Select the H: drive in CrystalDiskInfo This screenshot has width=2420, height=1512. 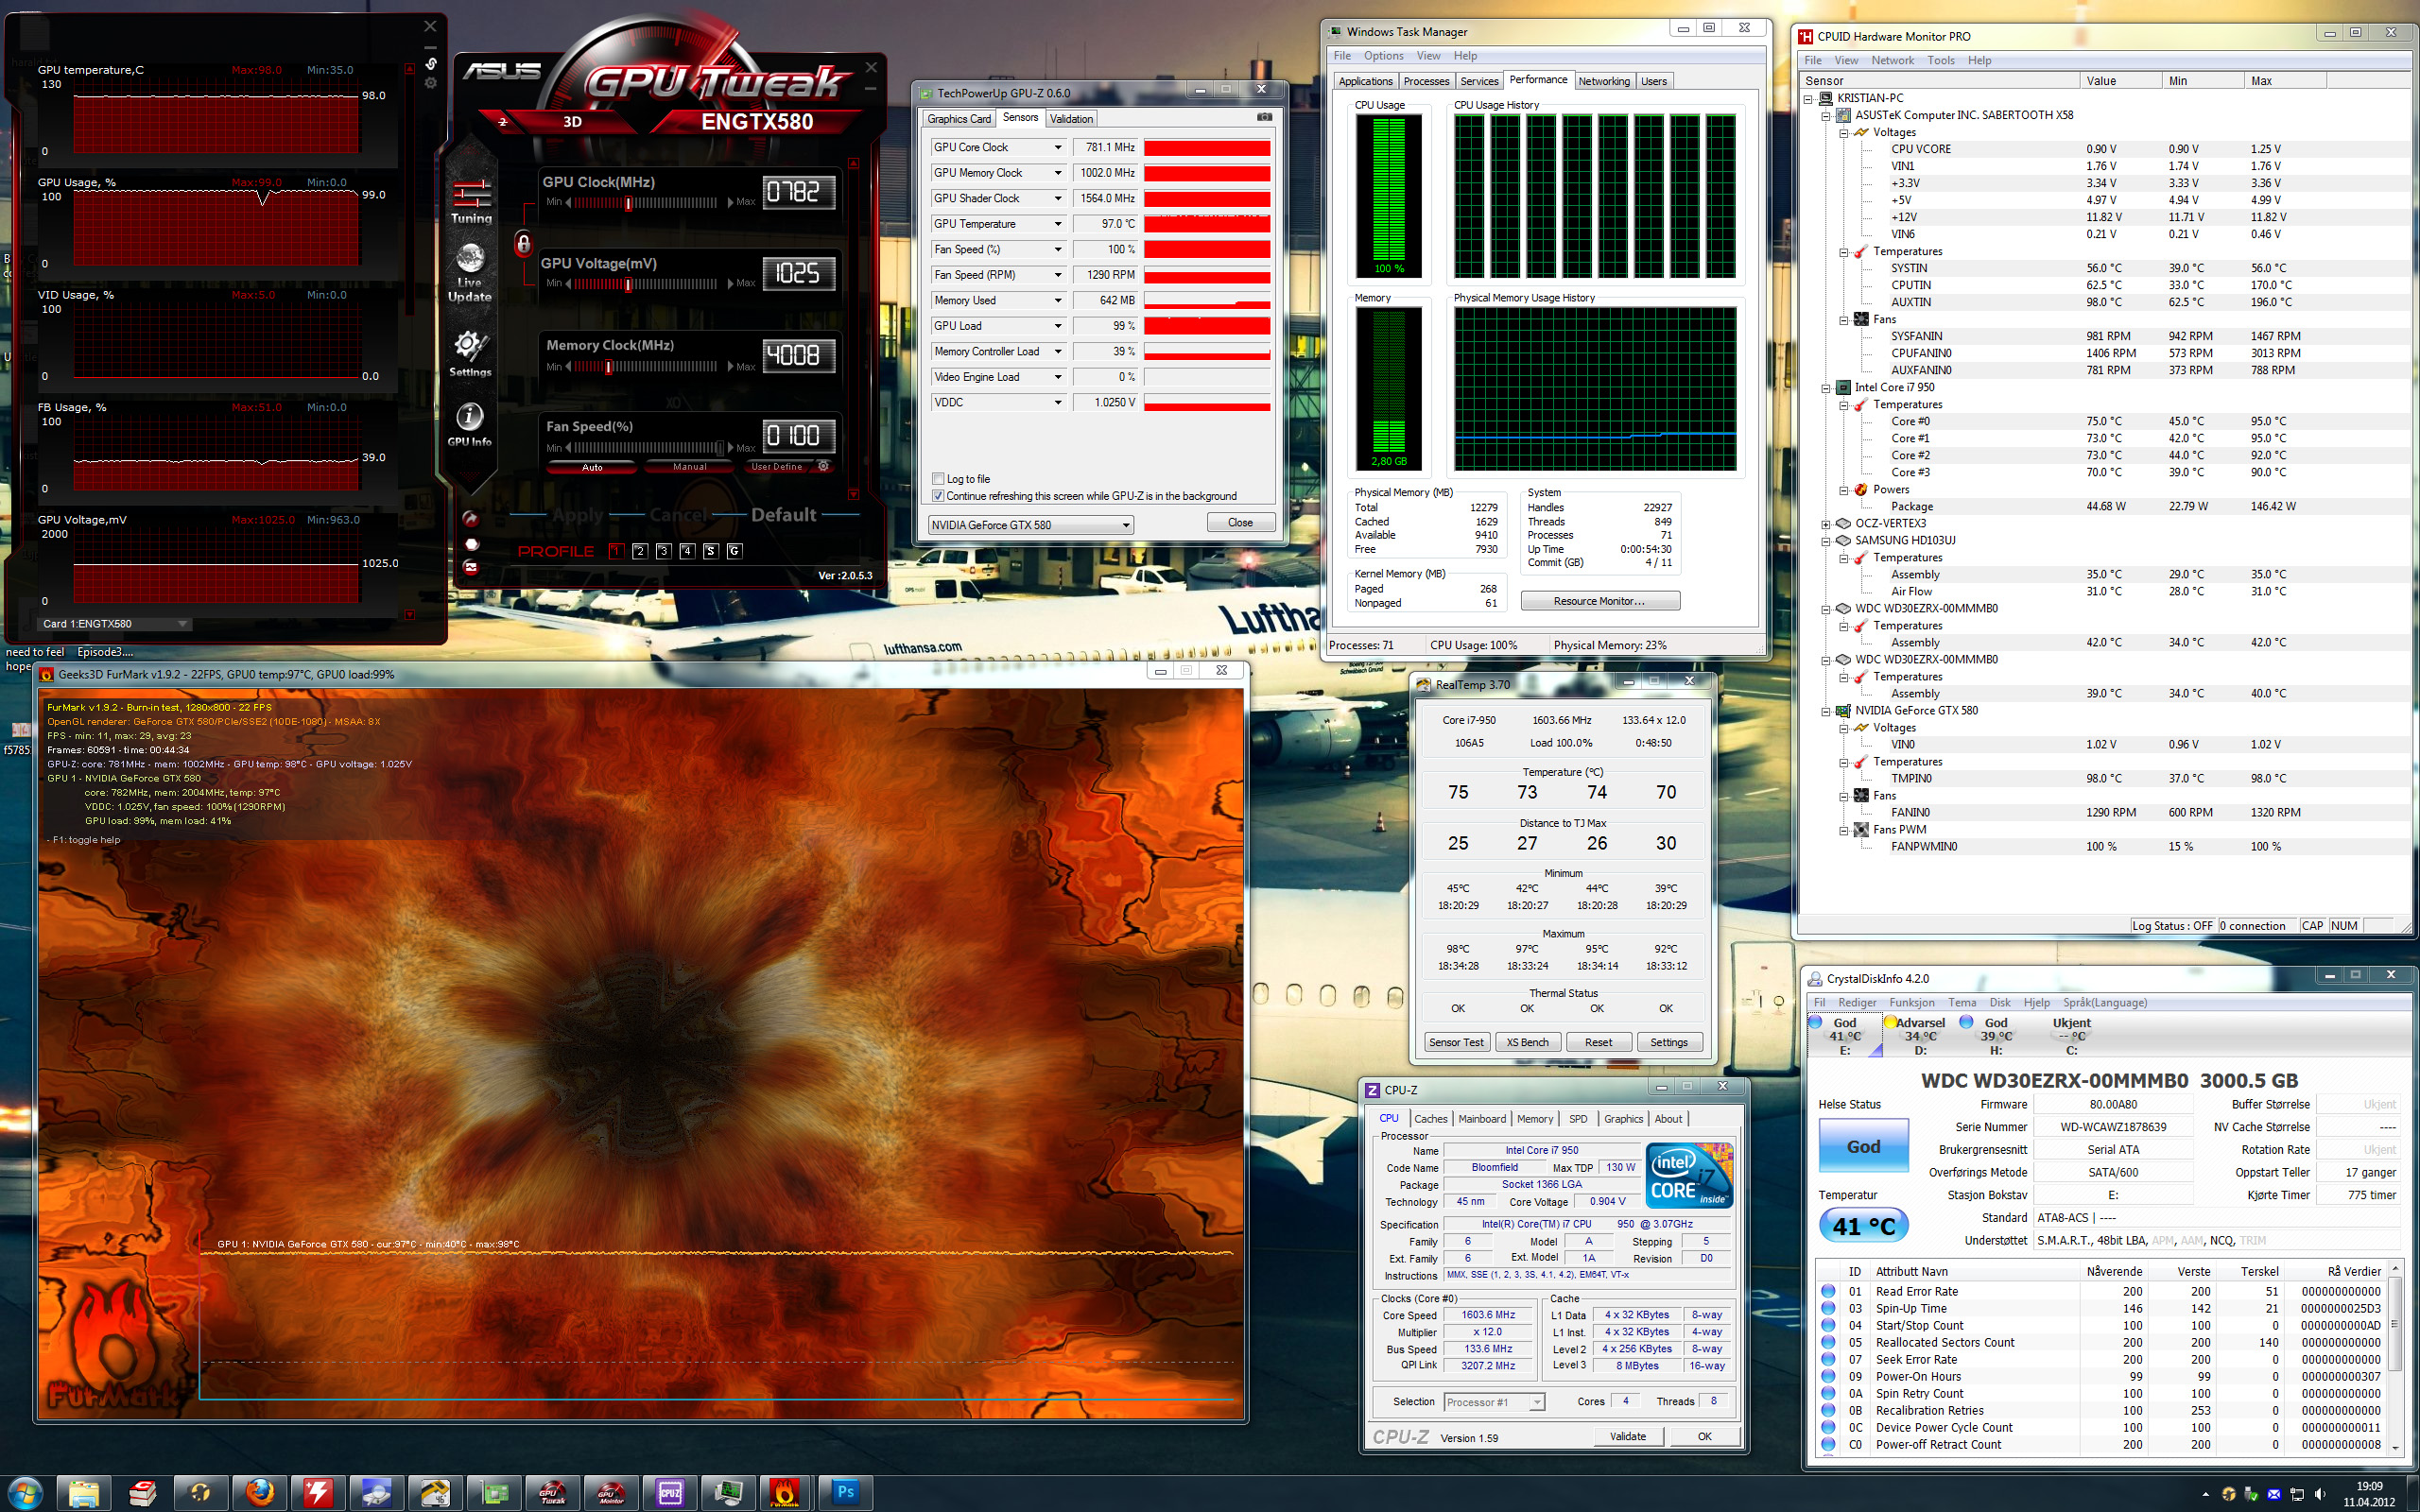tap(1995, 1035)
